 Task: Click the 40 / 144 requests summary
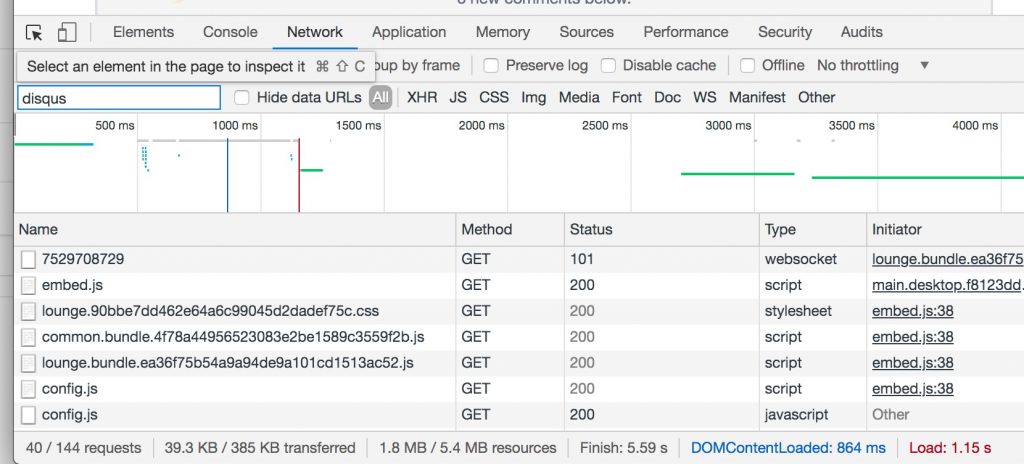click(84, 448)
